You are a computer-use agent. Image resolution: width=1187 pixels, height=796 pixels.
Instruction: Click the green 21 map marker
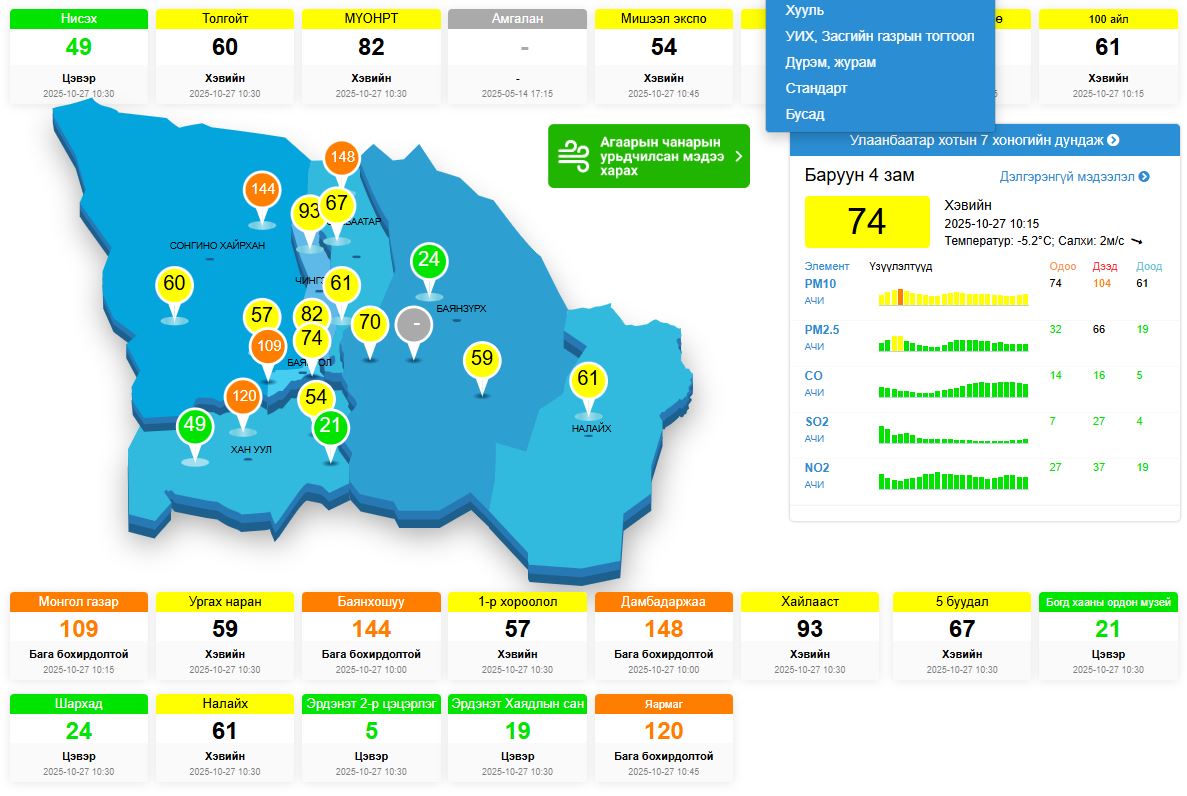click(331, 427)
